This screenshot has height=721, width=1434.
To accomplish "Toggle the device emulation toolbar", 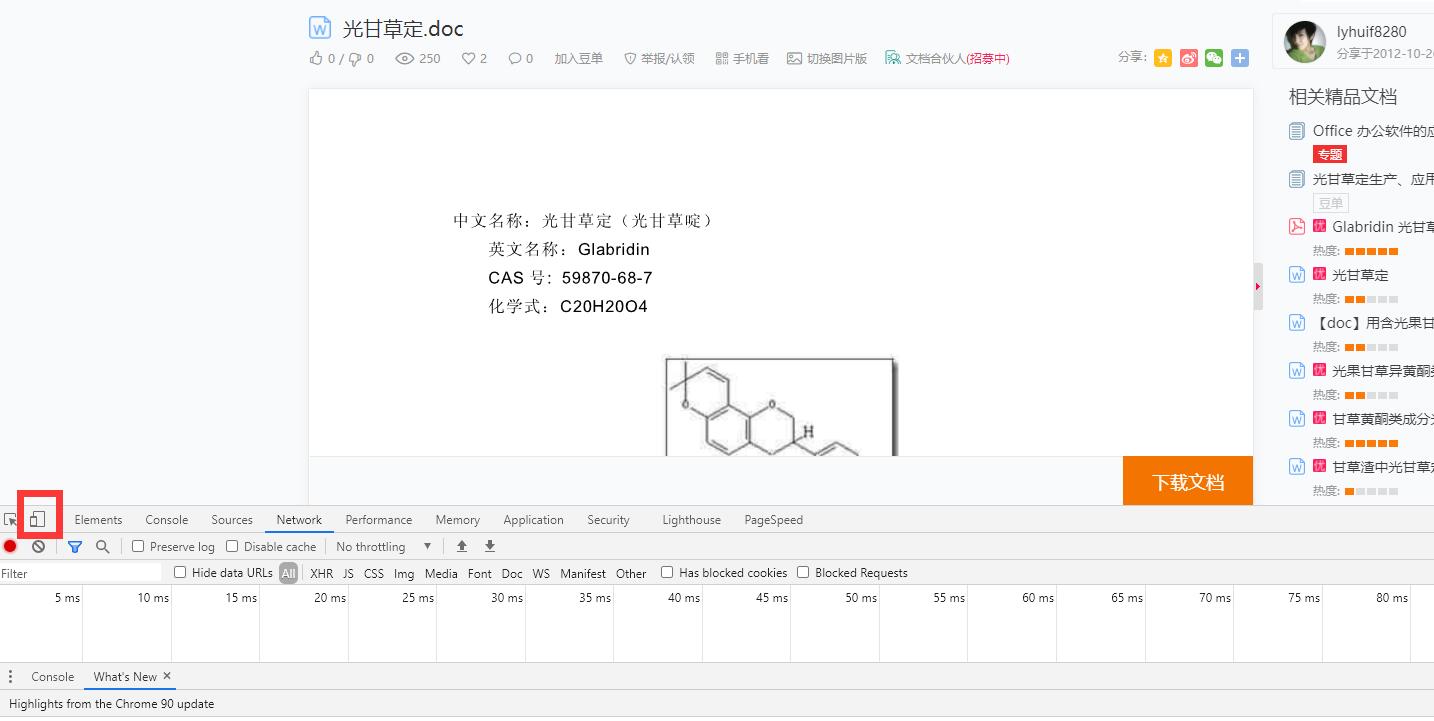I will (38, 518).
